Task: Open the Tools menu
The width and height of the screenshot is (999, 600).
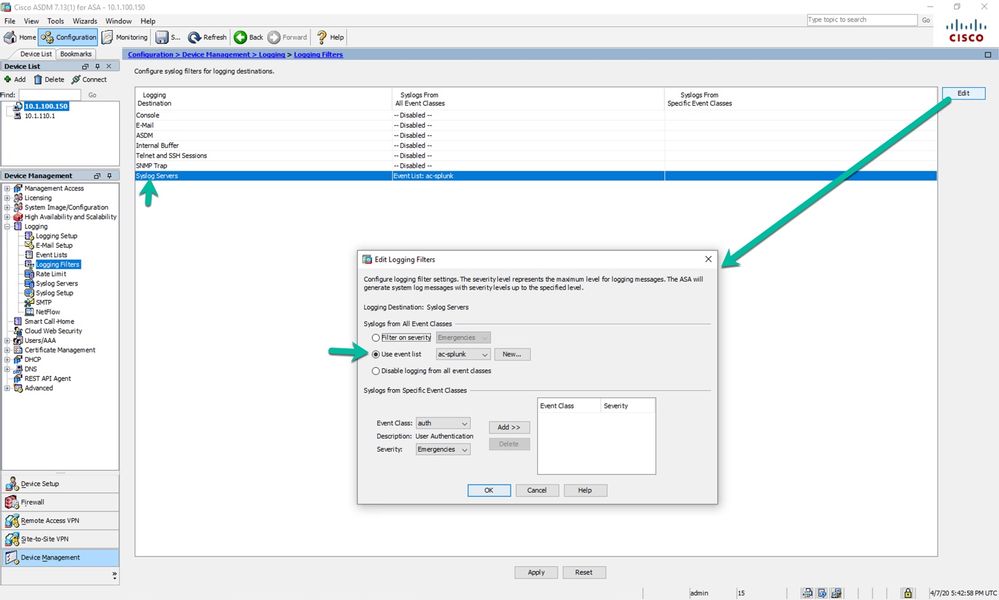Action: [55, 21]
